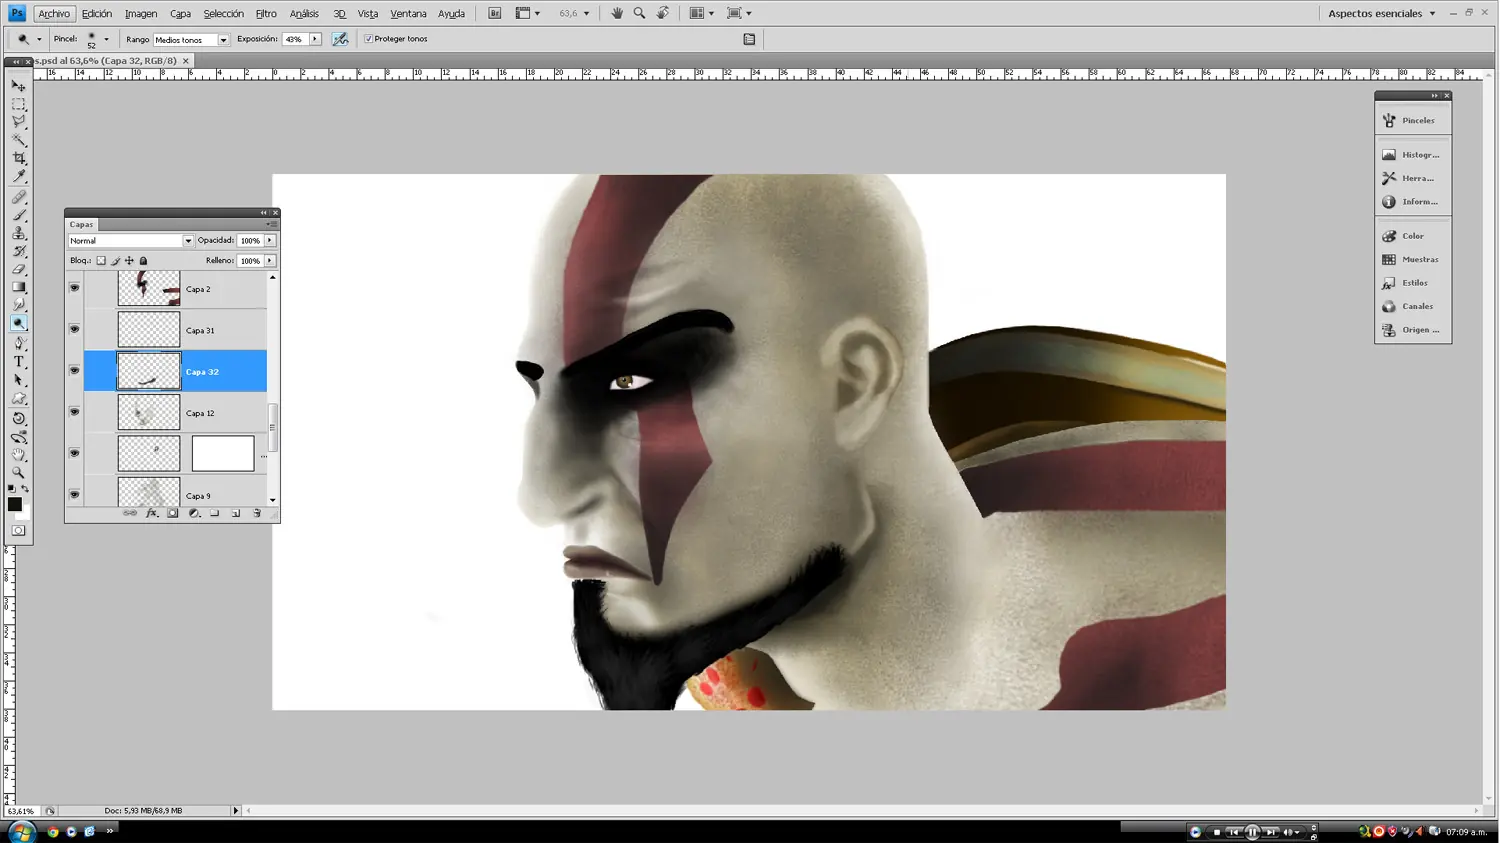
Task: Hide the Capa 9 layer
Action: click(74, 495)
